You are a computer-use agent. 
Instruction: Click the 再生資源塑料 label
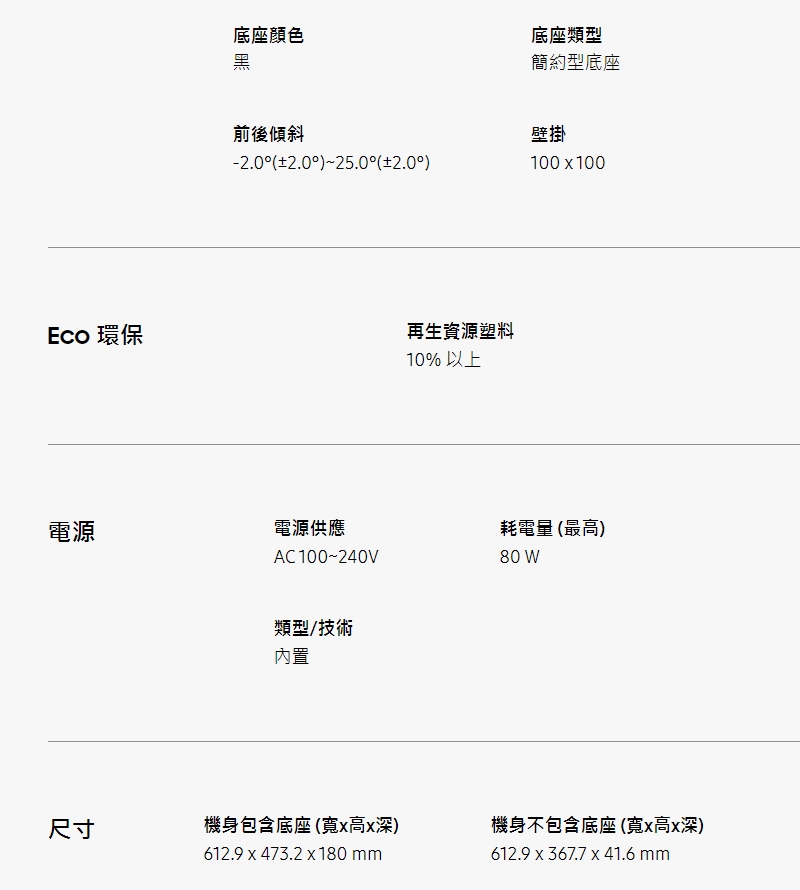point(460,331)
